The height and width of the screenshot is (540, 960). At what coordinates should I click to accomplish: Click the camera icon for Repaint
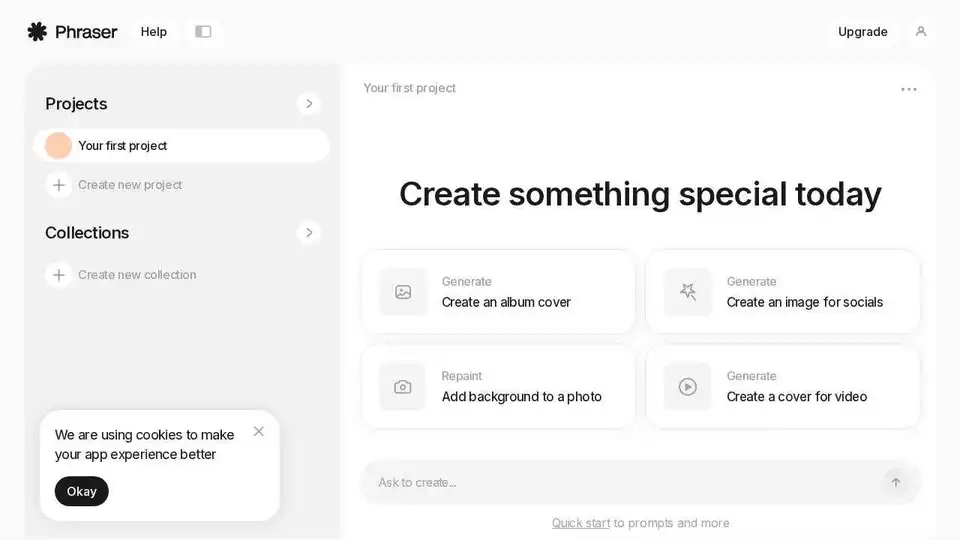point(403,387)
